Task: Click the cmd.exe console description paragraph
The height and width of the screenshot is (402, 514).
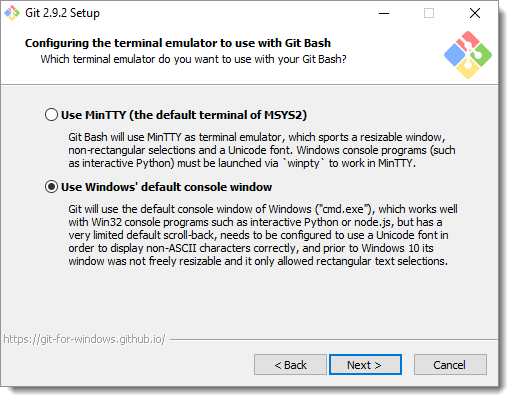Action: tap(263, 235)
